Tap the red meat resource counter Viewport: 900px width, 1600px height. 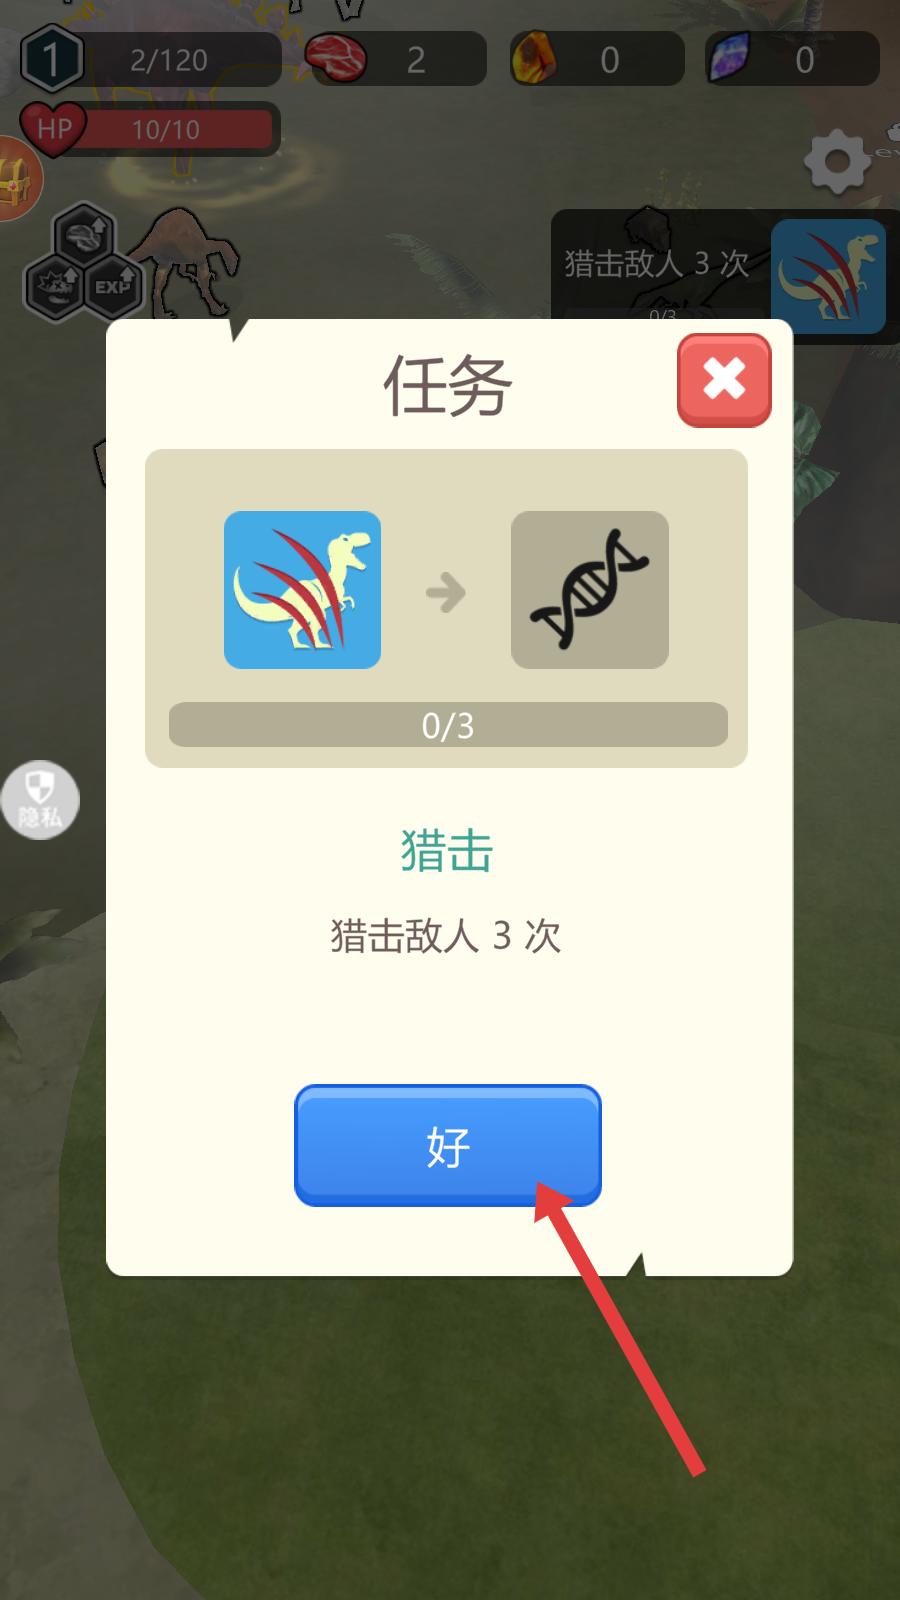[397, 59]
